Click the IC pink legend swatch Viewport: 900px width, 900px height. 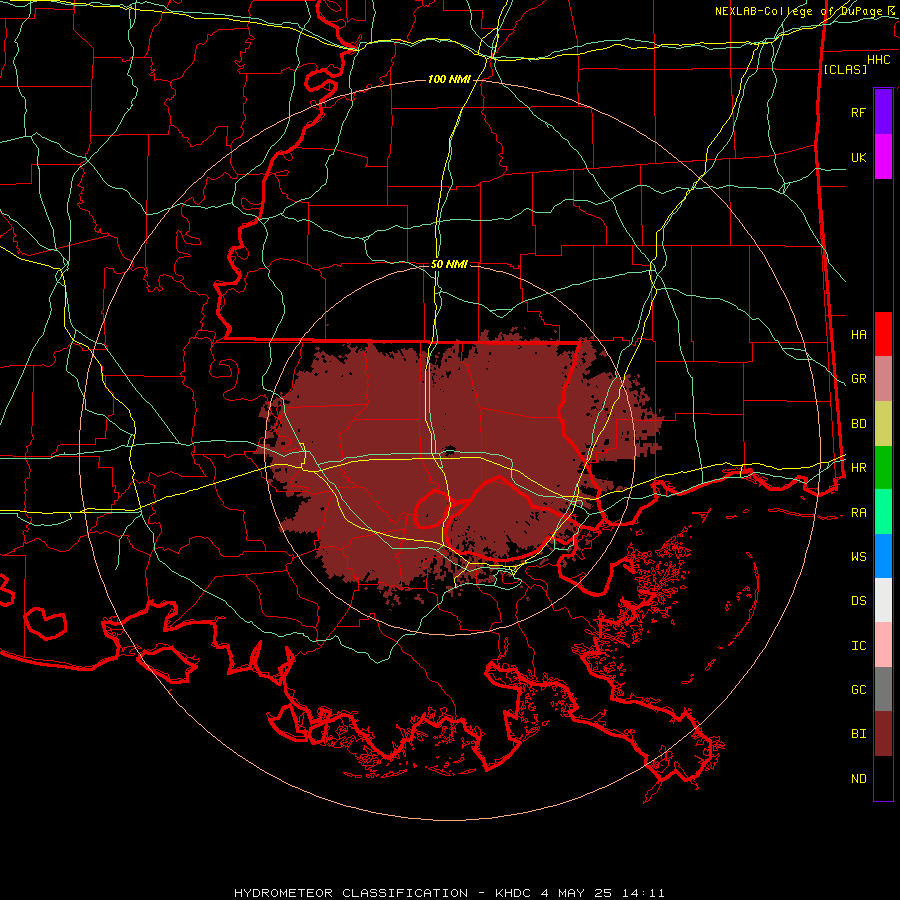[x=883, y=645]
